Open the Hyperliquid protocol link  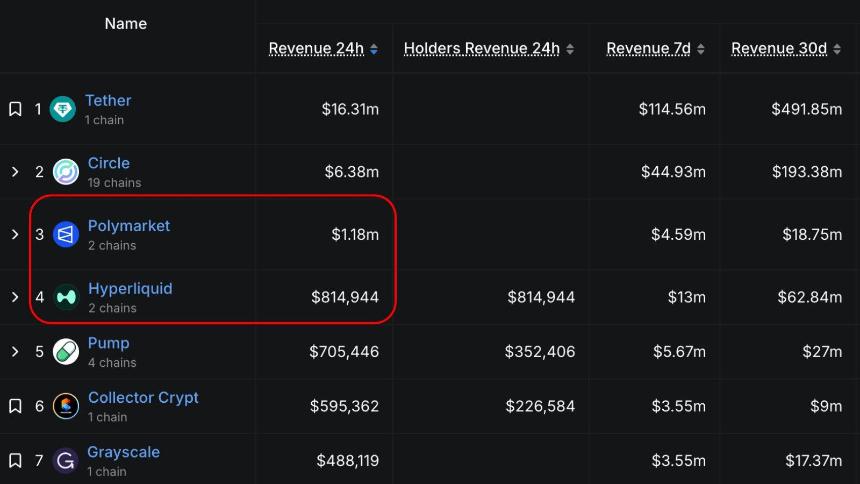[x=130, y=289]
